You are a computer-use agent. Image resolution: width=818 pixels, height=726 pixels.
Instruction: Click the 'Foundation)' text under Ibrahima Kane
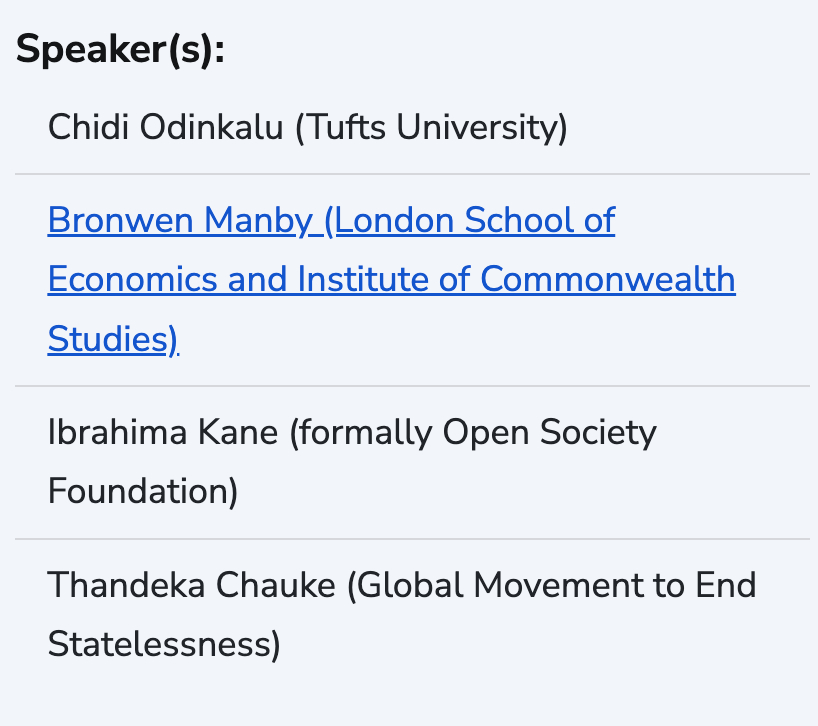coord(142,492)
